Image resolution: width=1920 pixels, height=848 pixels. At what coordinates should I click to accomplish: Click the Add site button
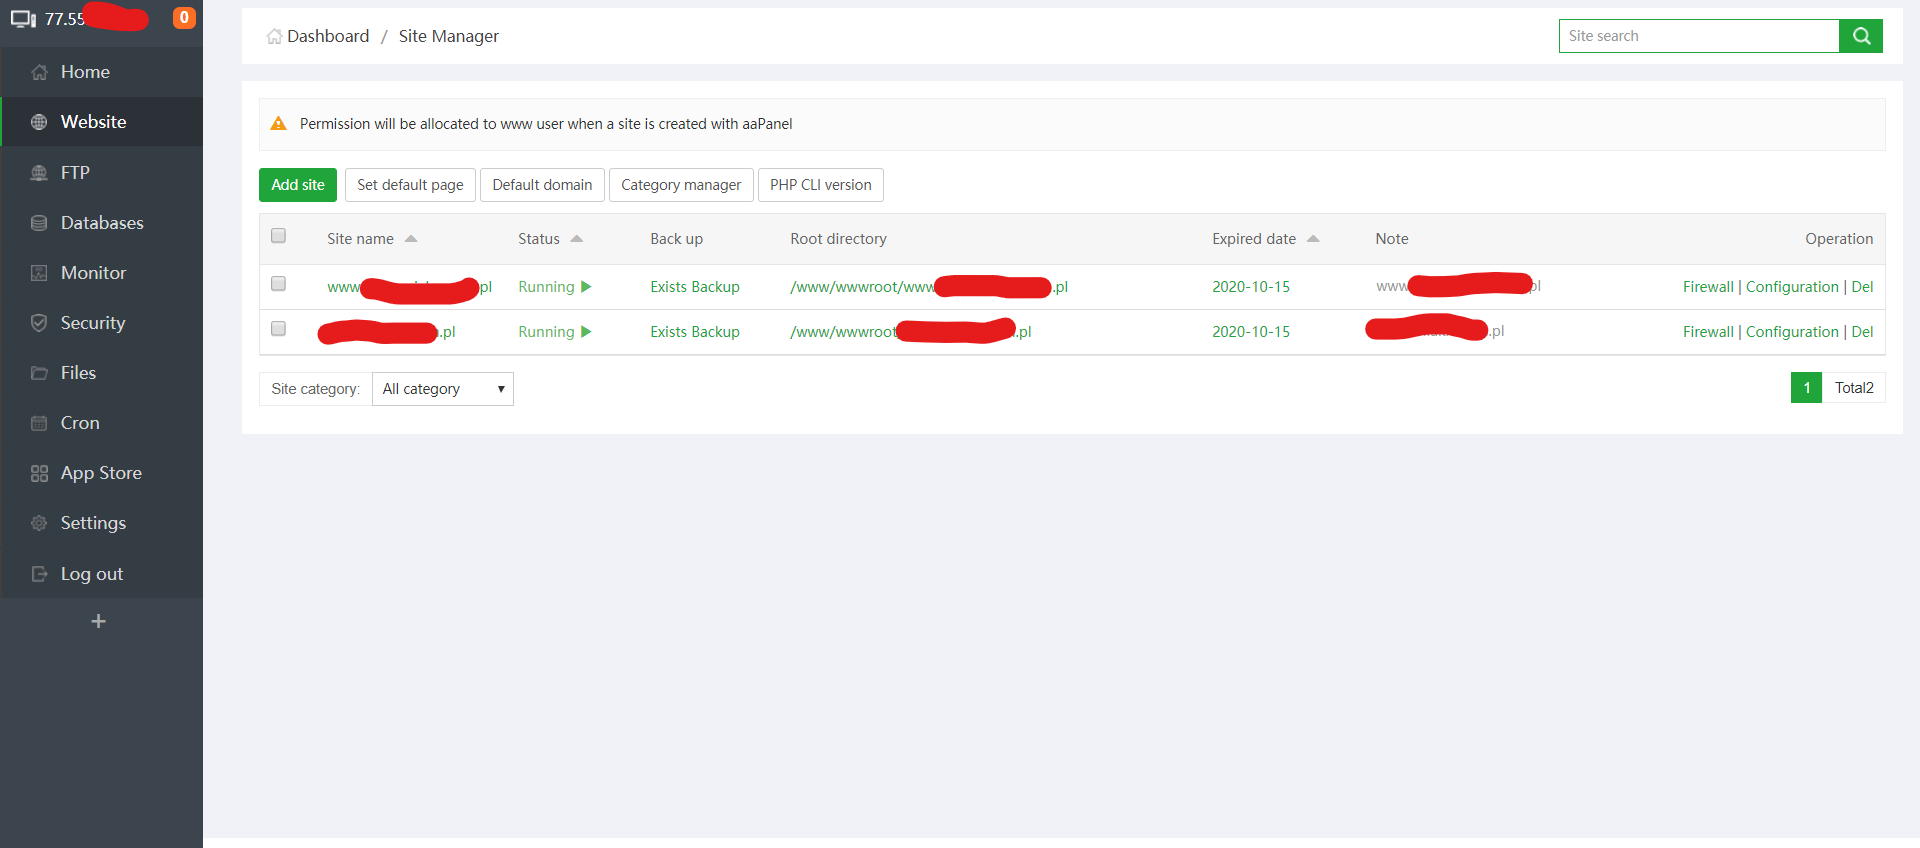pos(298,185)
